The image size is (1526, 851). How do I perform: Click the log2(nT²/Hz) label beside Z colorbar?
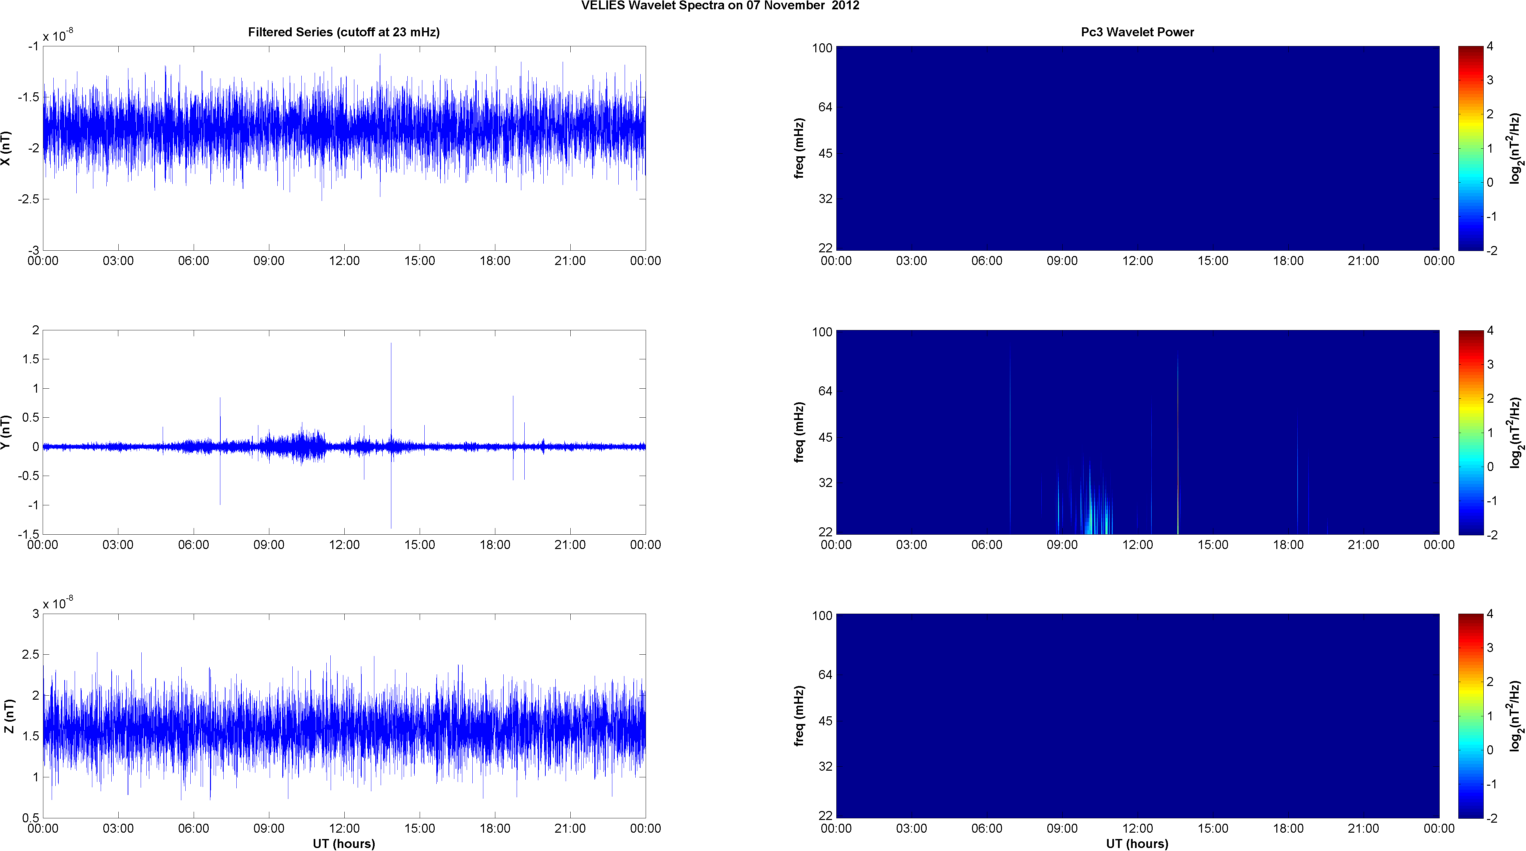point(1516,716)
